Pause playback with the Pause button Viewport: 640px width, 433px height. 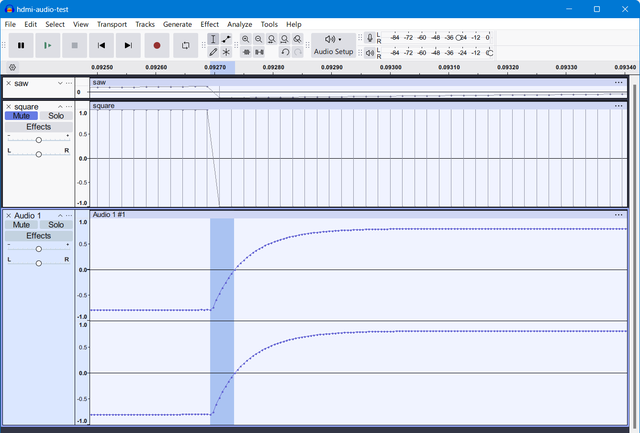tap(21, 45)
